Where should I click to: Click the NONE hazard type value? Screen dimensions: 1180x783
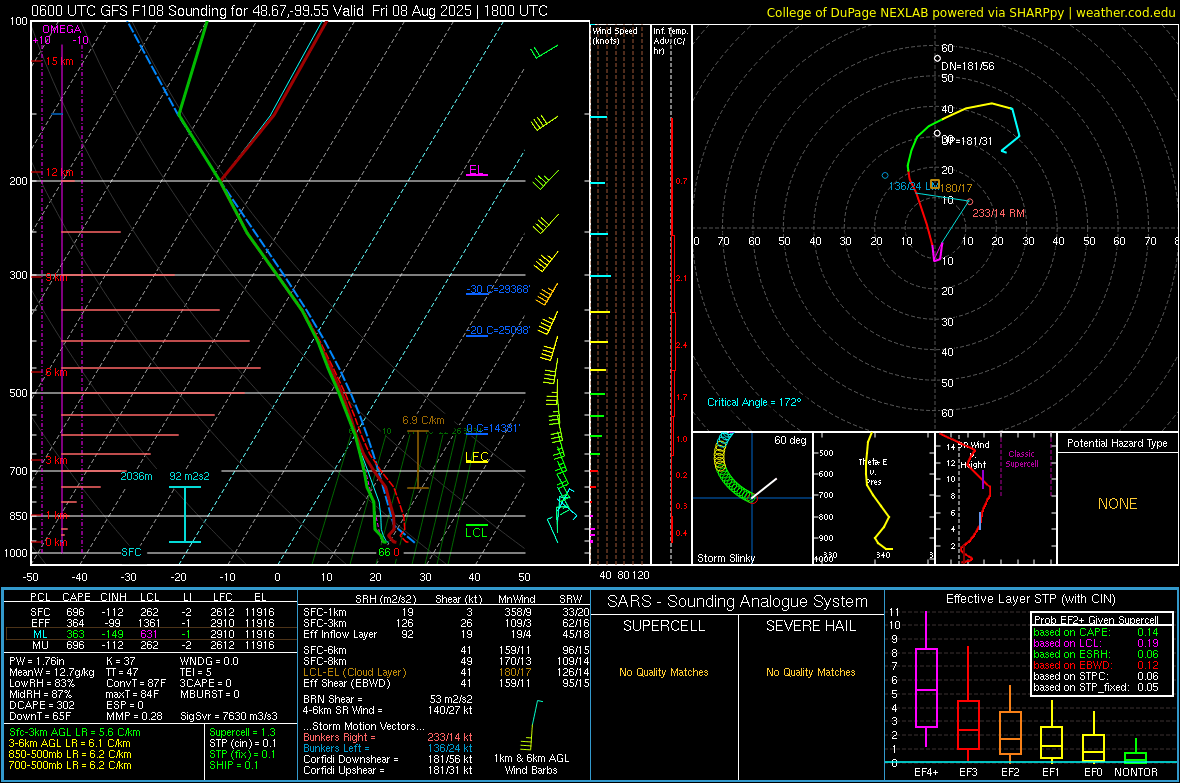[1118, 504]
